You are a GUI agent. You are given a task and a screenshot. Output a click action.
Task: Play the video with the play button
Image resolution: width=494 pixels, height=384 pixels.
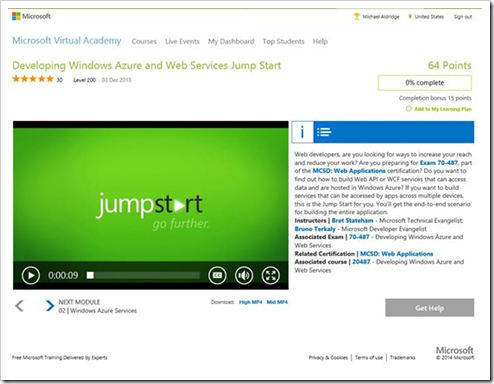coord(31,275)
